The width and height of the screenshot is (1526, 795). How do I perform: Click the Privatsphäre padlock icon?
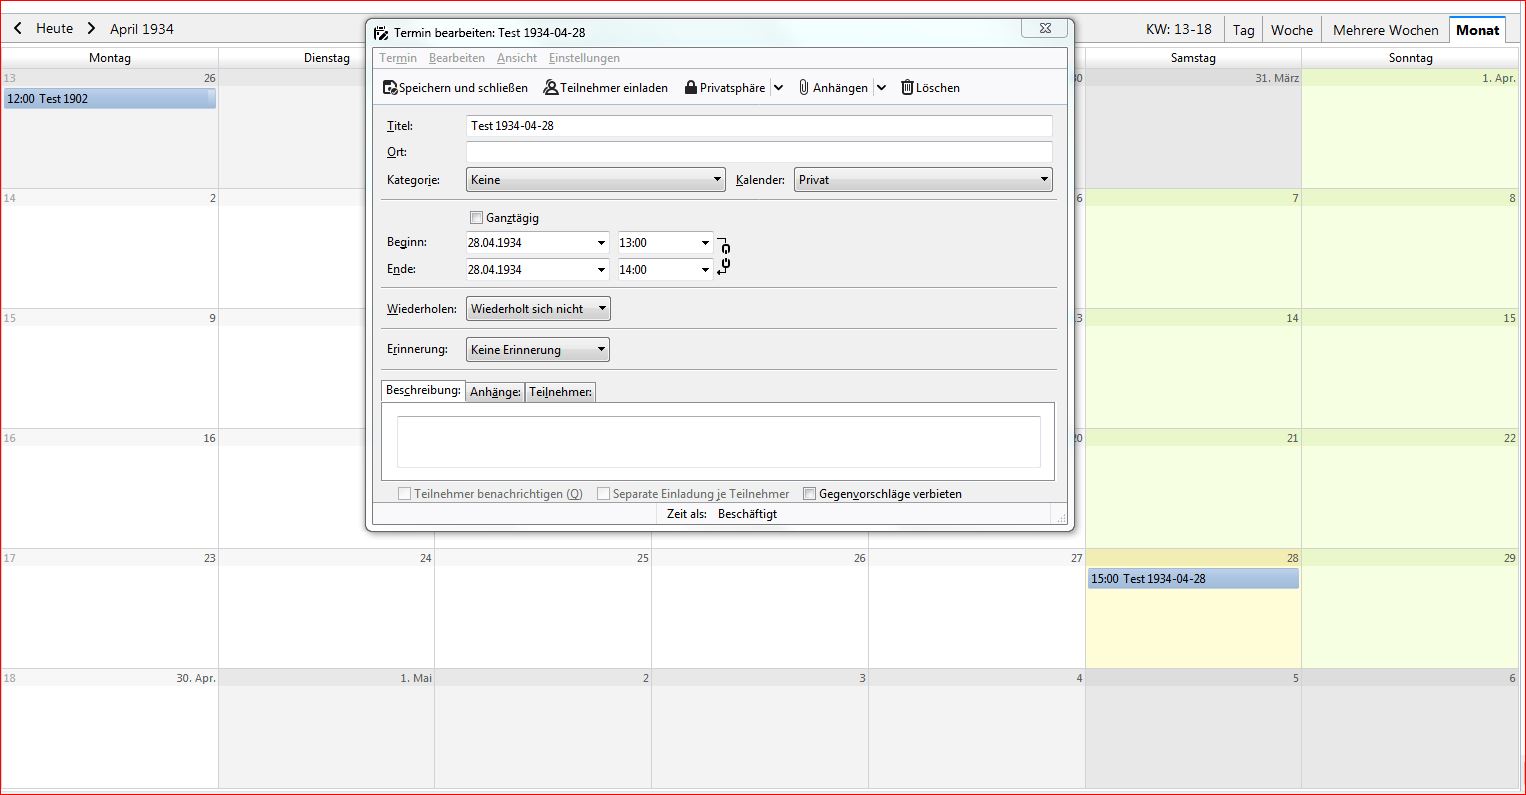tap(690, 88)
